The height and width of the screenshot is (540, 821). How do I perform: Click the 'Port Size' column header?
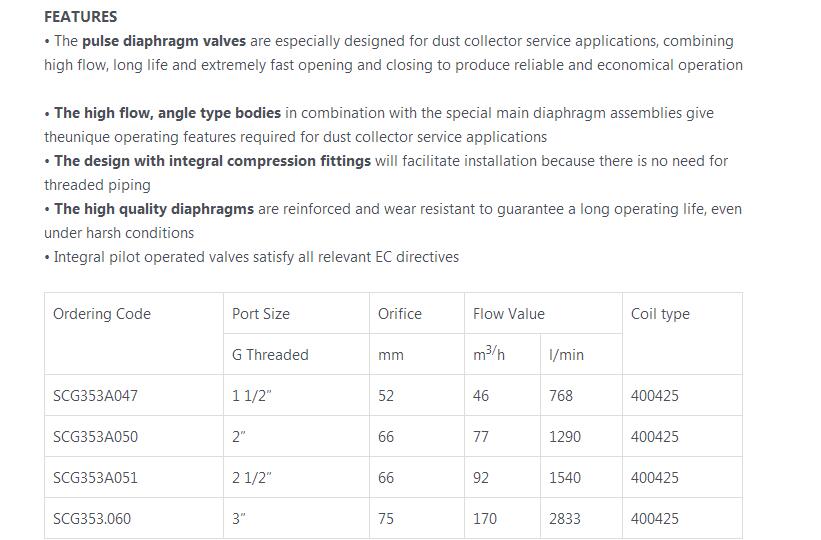click(x=261, y=314)
